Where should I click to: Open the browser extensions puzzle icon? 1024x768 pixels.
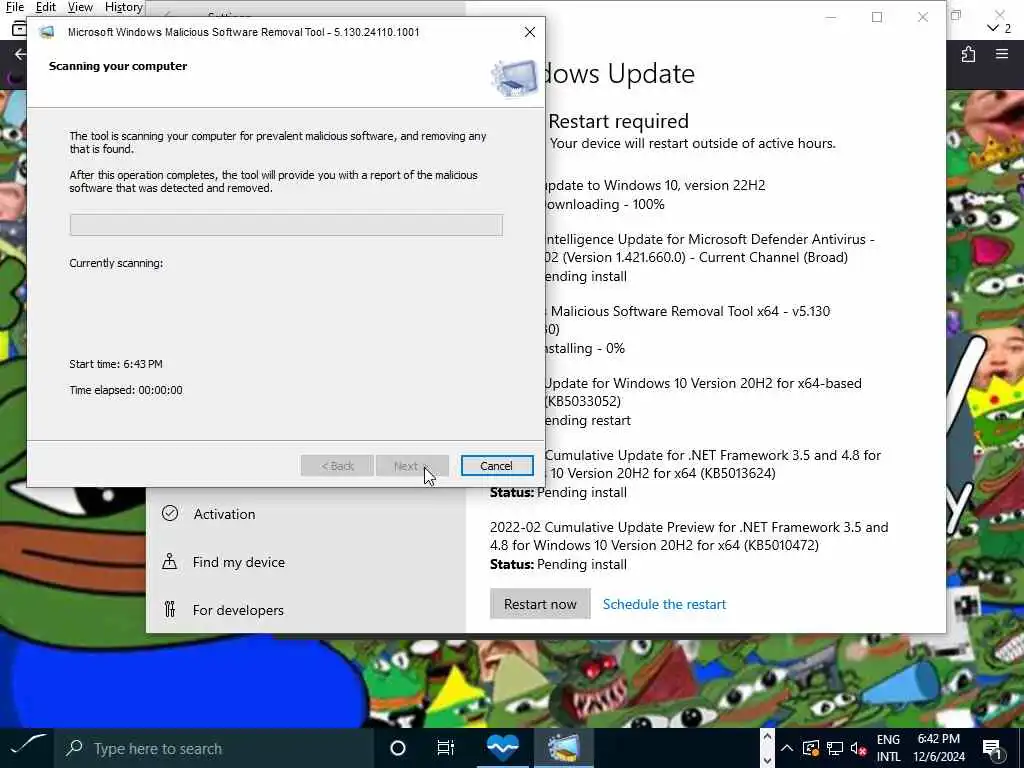968,54
